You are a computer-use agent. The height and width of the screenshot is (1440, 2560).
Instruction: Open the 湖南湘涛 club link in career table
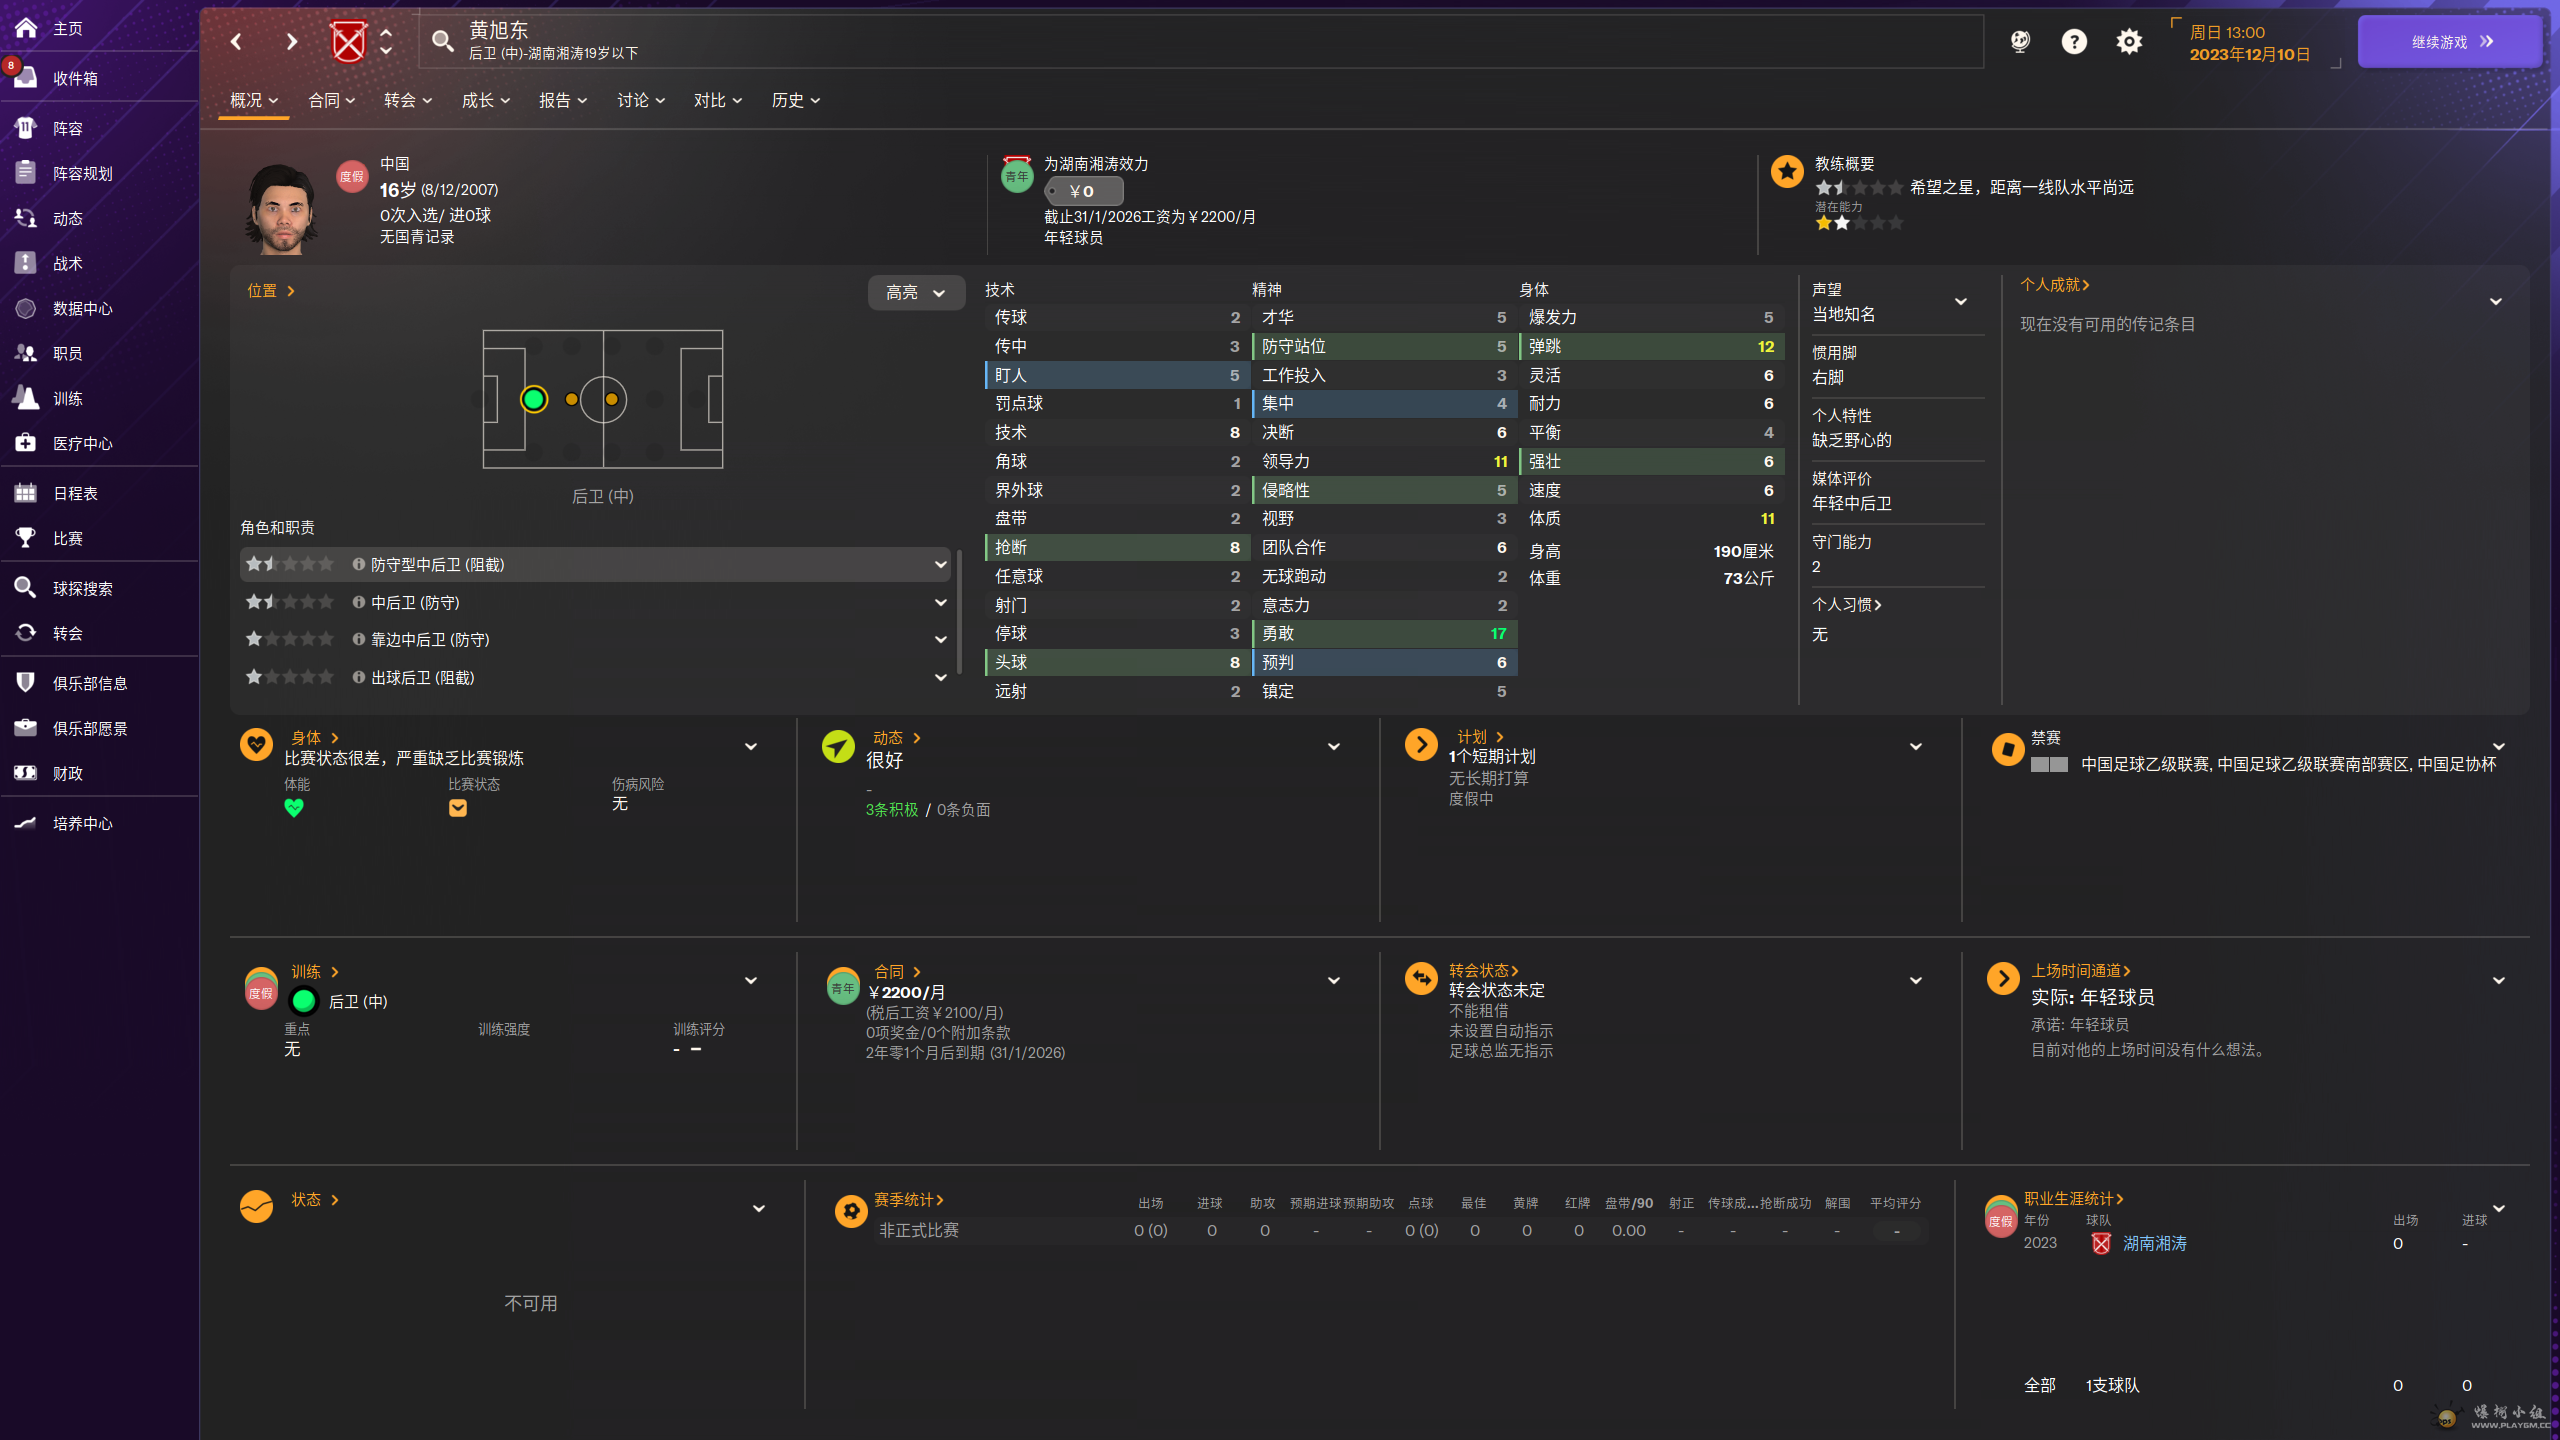tap(2155, 1243)
